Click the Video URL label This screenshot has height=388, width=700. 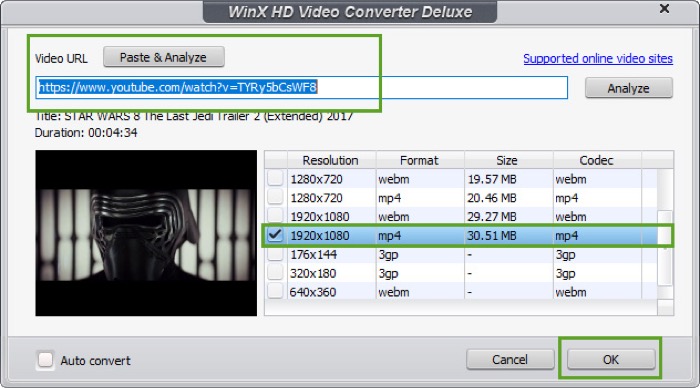[x=61, y=58]
